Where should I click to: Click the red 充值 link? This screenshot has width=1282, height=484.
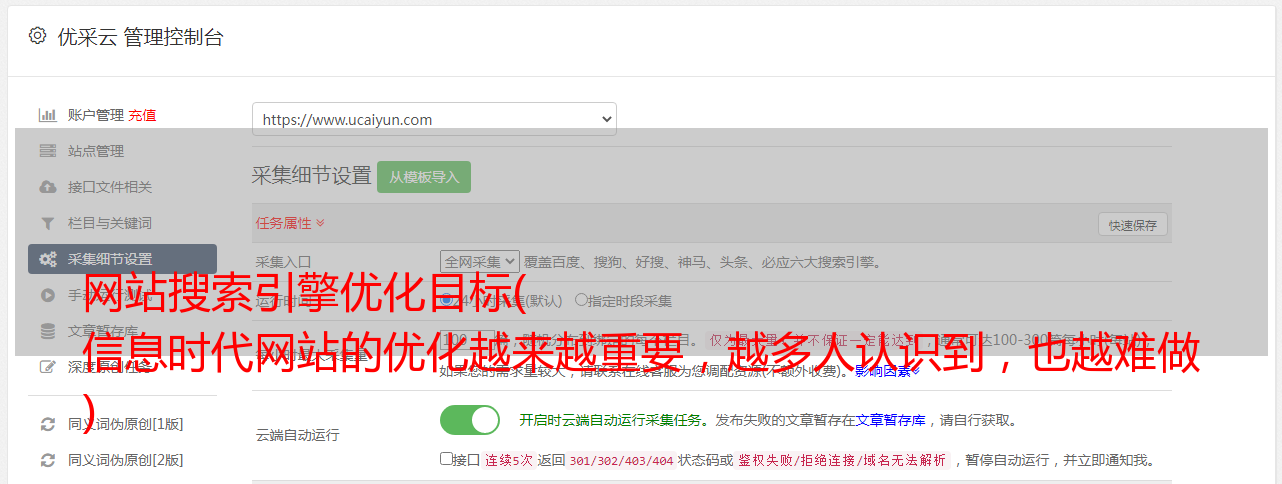point(142,115)
